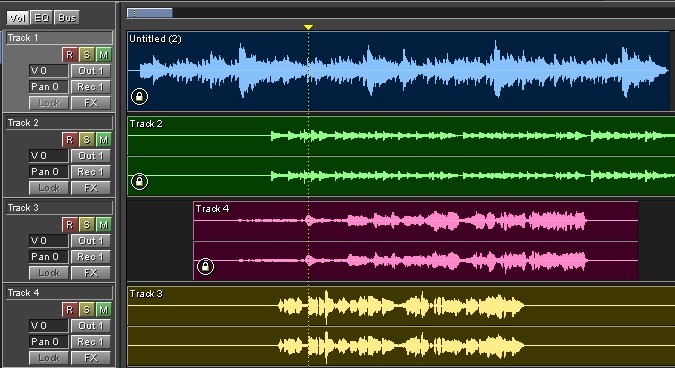Image resolution: width=675 pixels, height=368 pixels.
Task: Click the lock icon on pink Track 4 clip
Action: click(x=205, y=266)
